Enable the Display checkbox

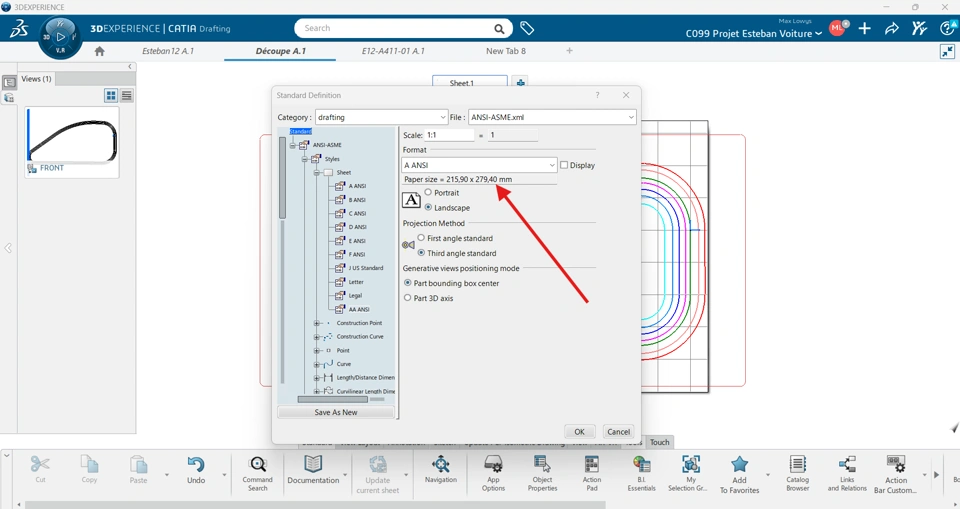pyautogui.click(x=564, y=165)
